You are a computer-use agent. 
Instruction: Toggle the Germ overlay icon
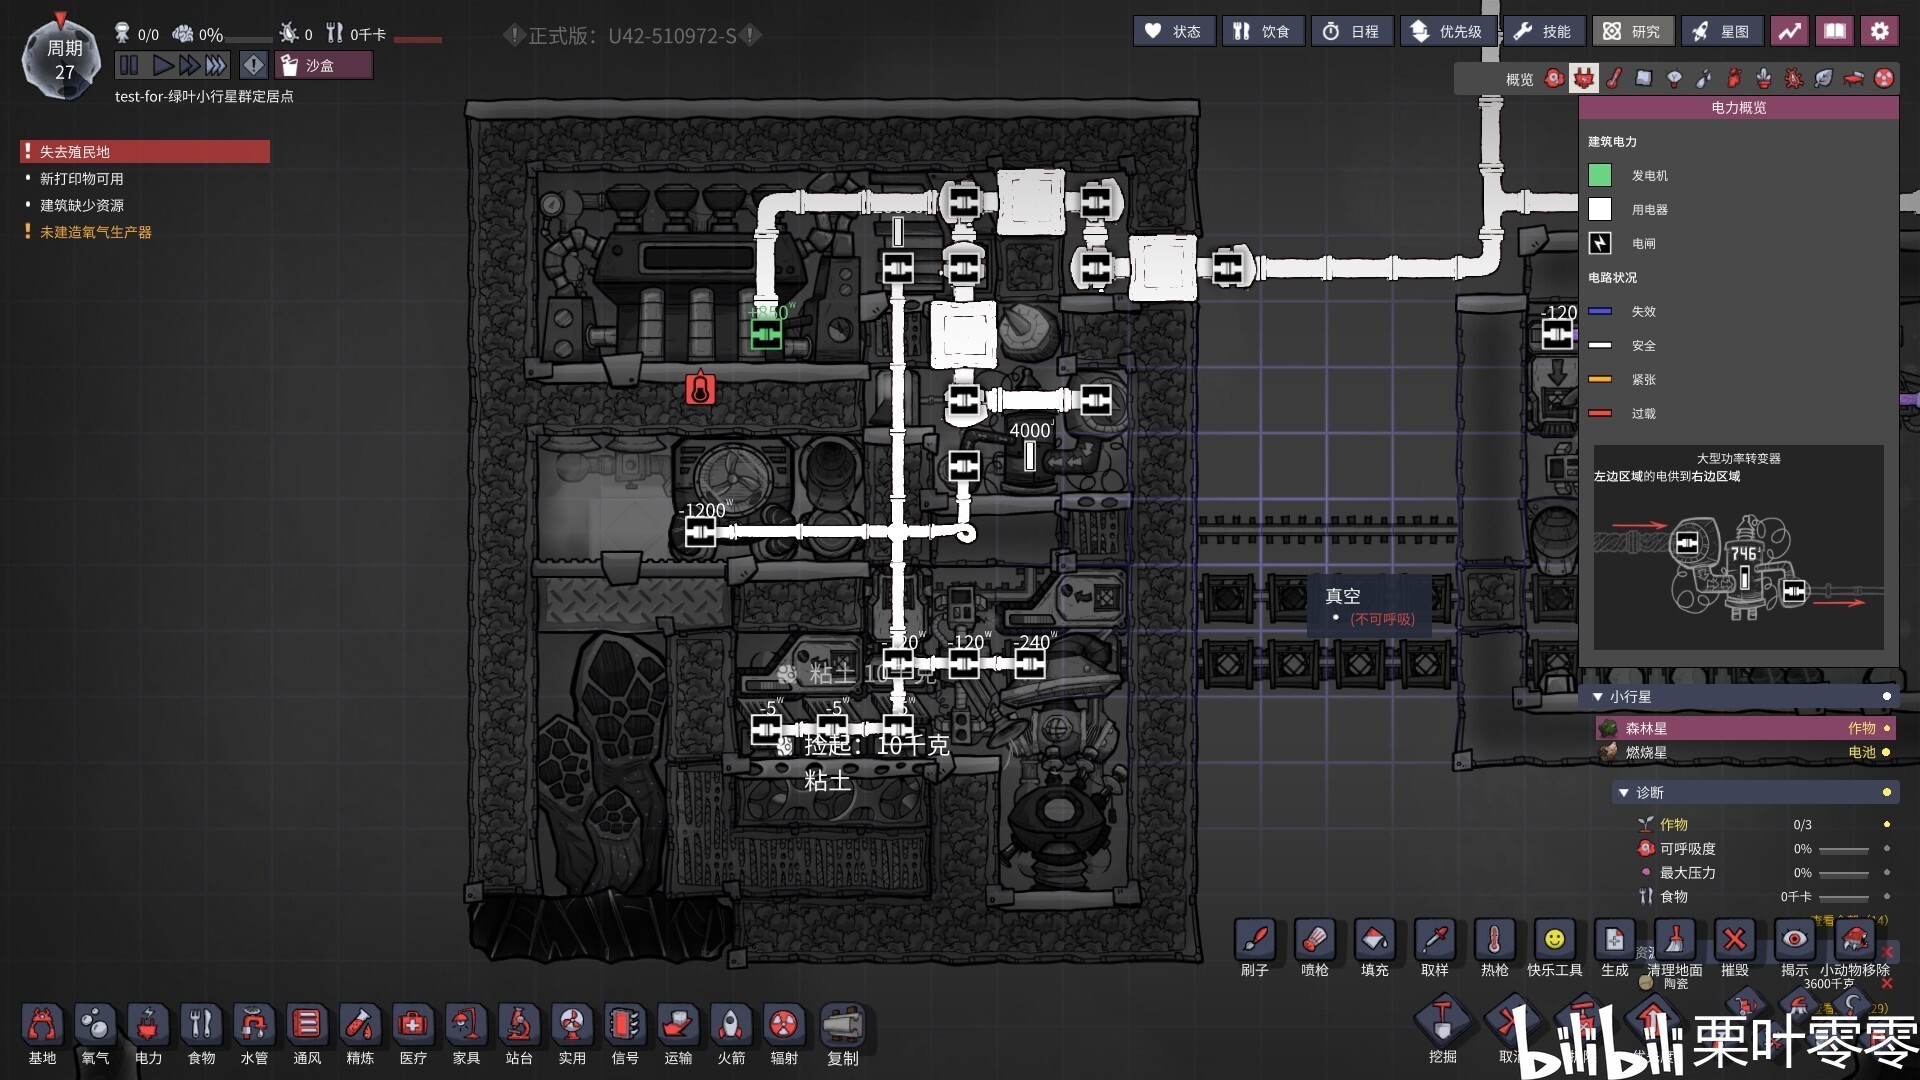click(1794, 78)
